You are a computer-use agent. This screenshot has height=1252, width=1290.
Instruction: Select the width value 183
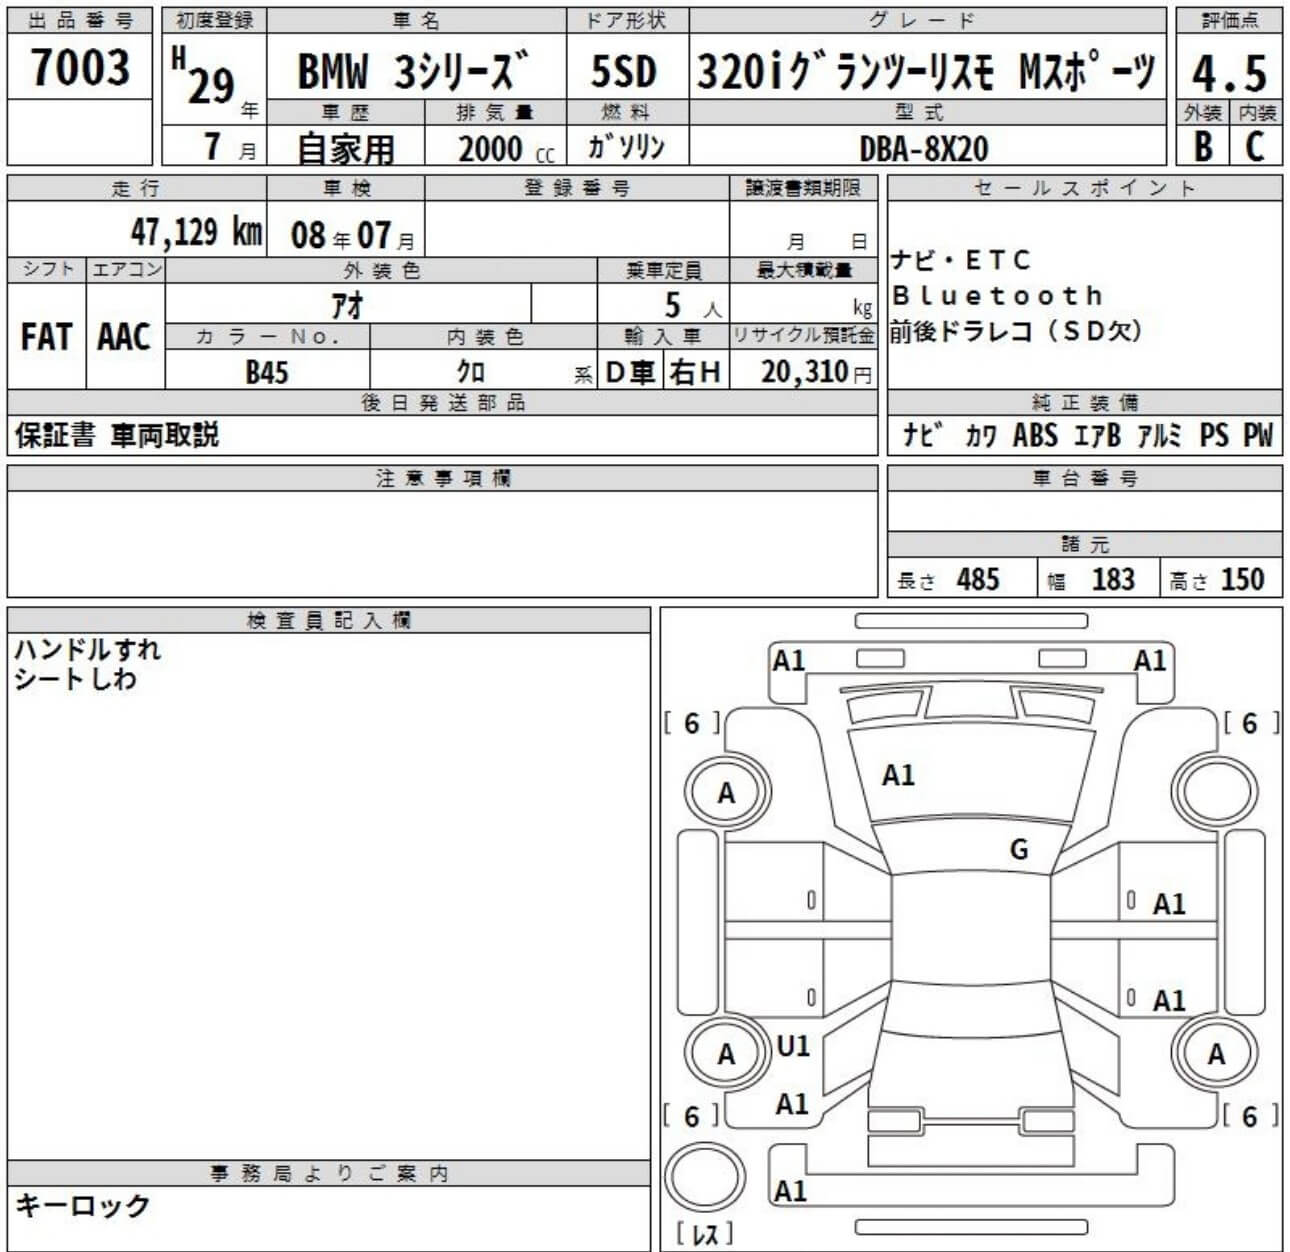point(1113,579)
